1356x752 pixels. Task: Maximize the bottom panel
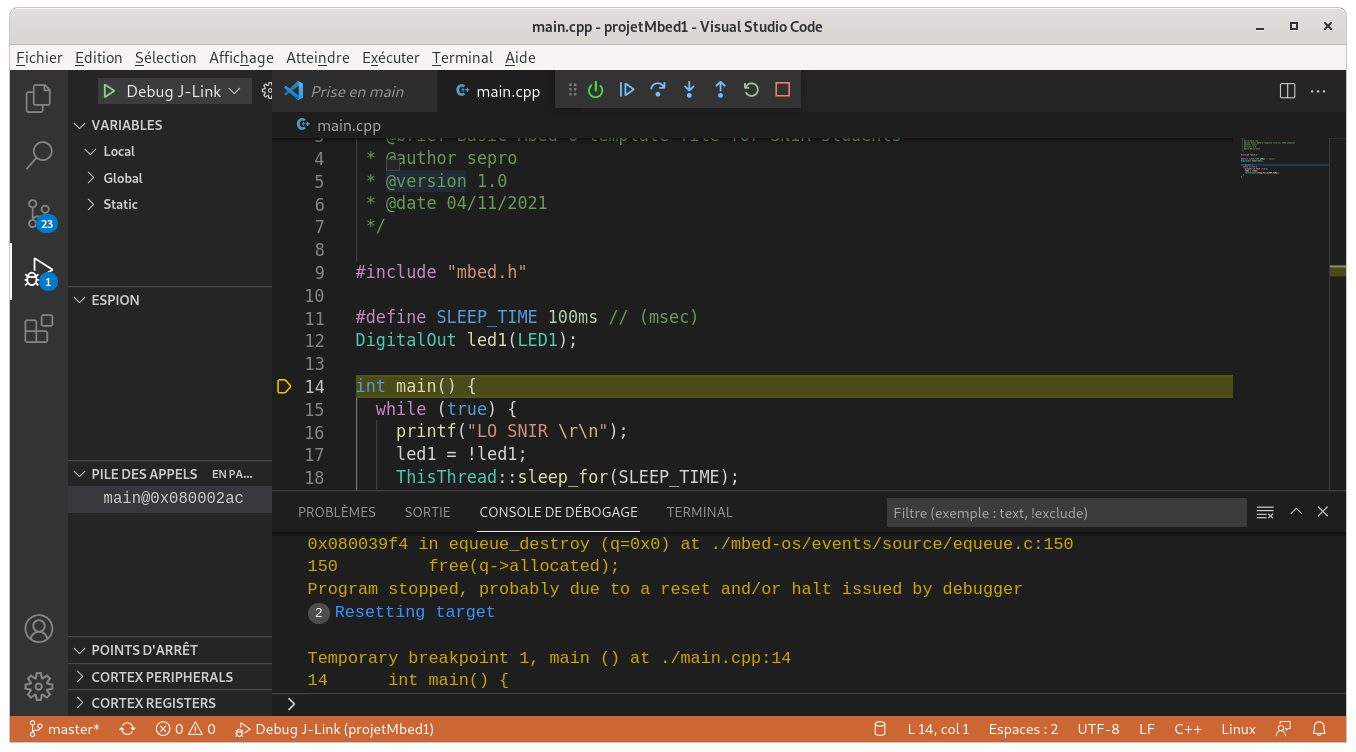(1296, 511)
